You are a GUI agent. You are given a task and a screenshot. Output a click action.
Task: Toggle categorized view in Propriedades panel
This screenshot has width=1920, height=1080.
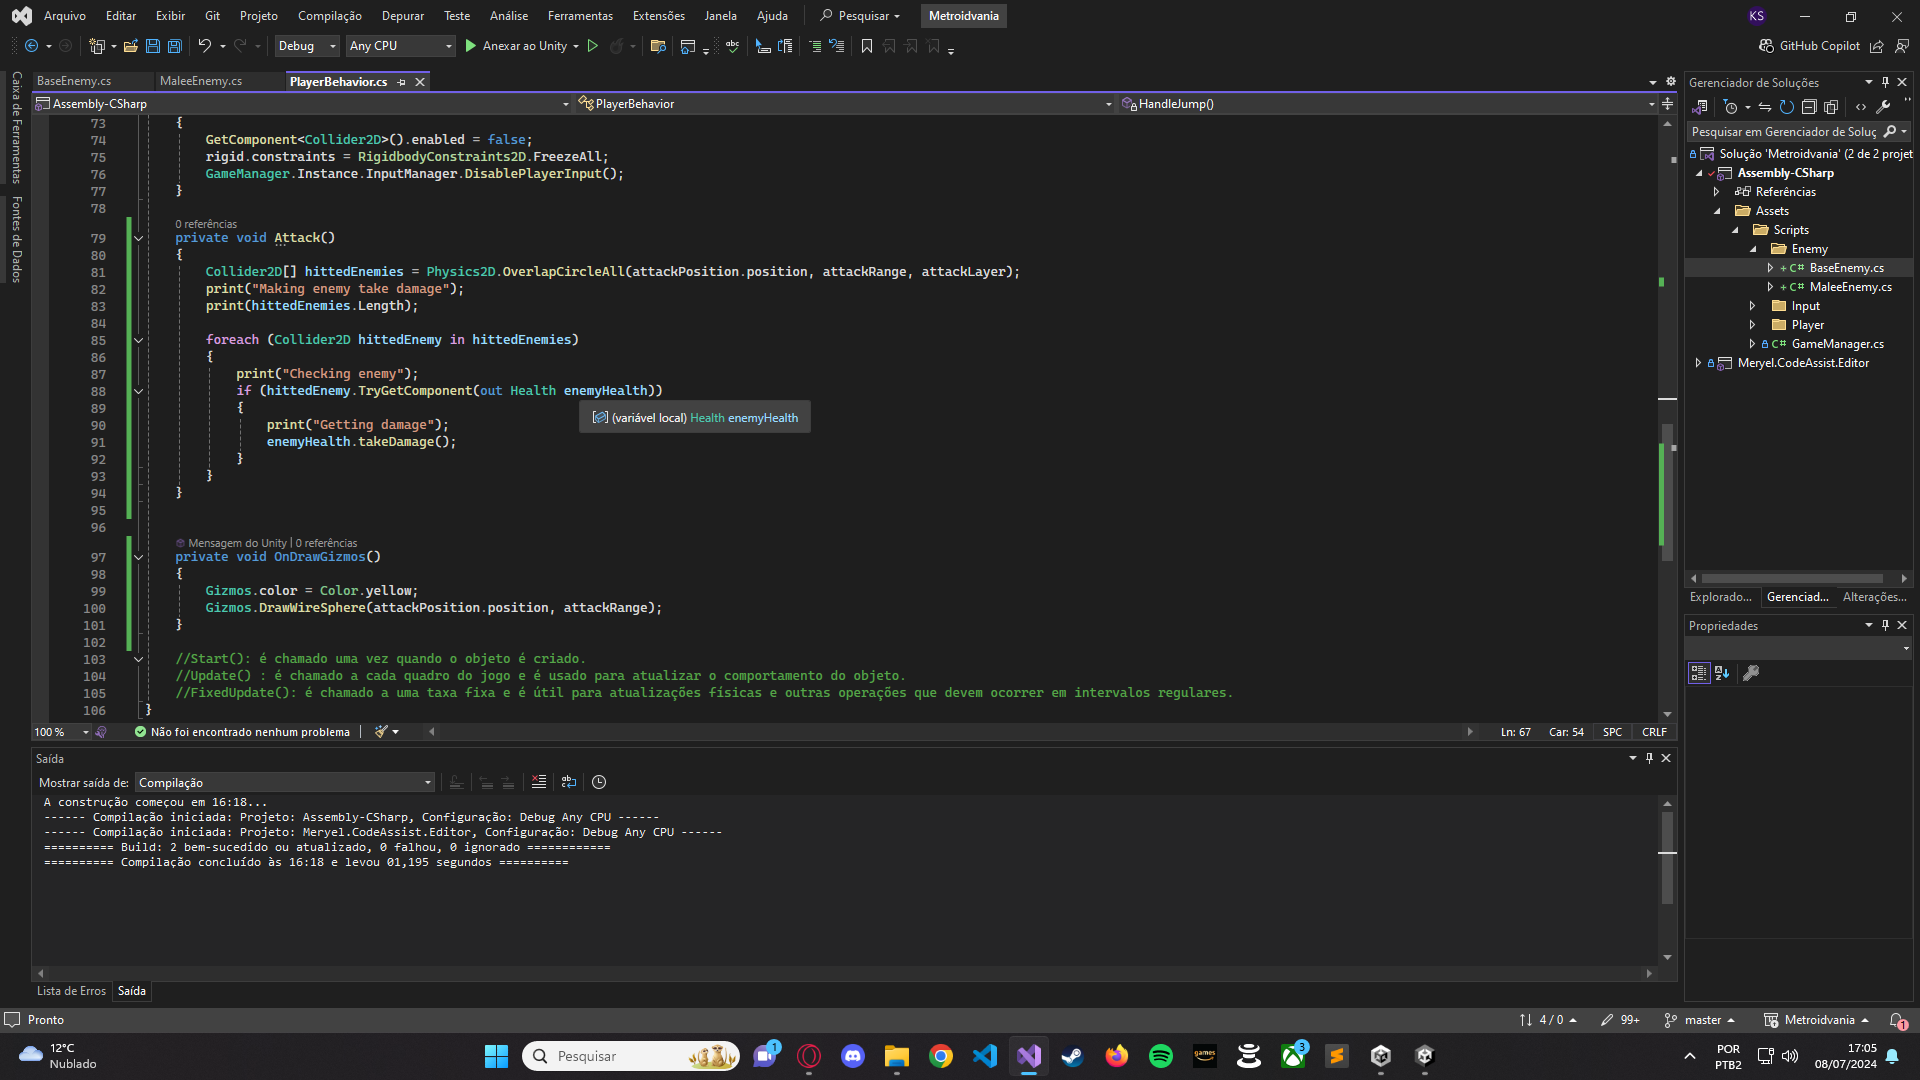tap(1699, 673)
